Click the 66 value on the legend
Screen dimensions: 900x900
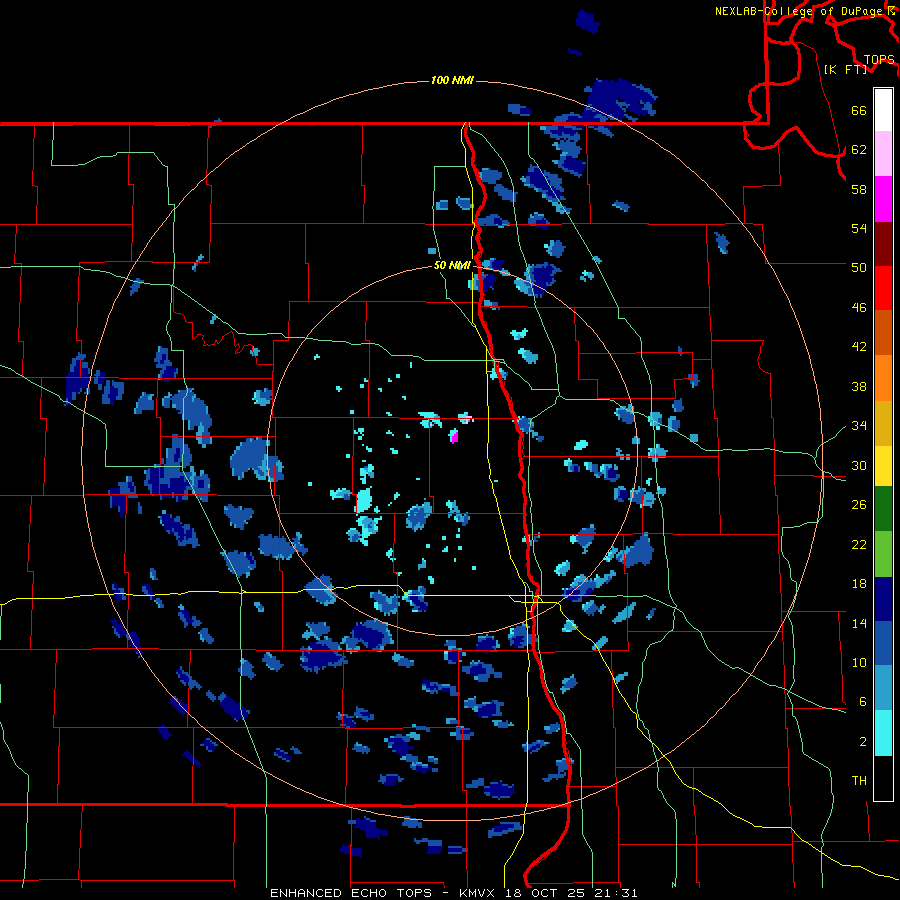tap(859, 110)
